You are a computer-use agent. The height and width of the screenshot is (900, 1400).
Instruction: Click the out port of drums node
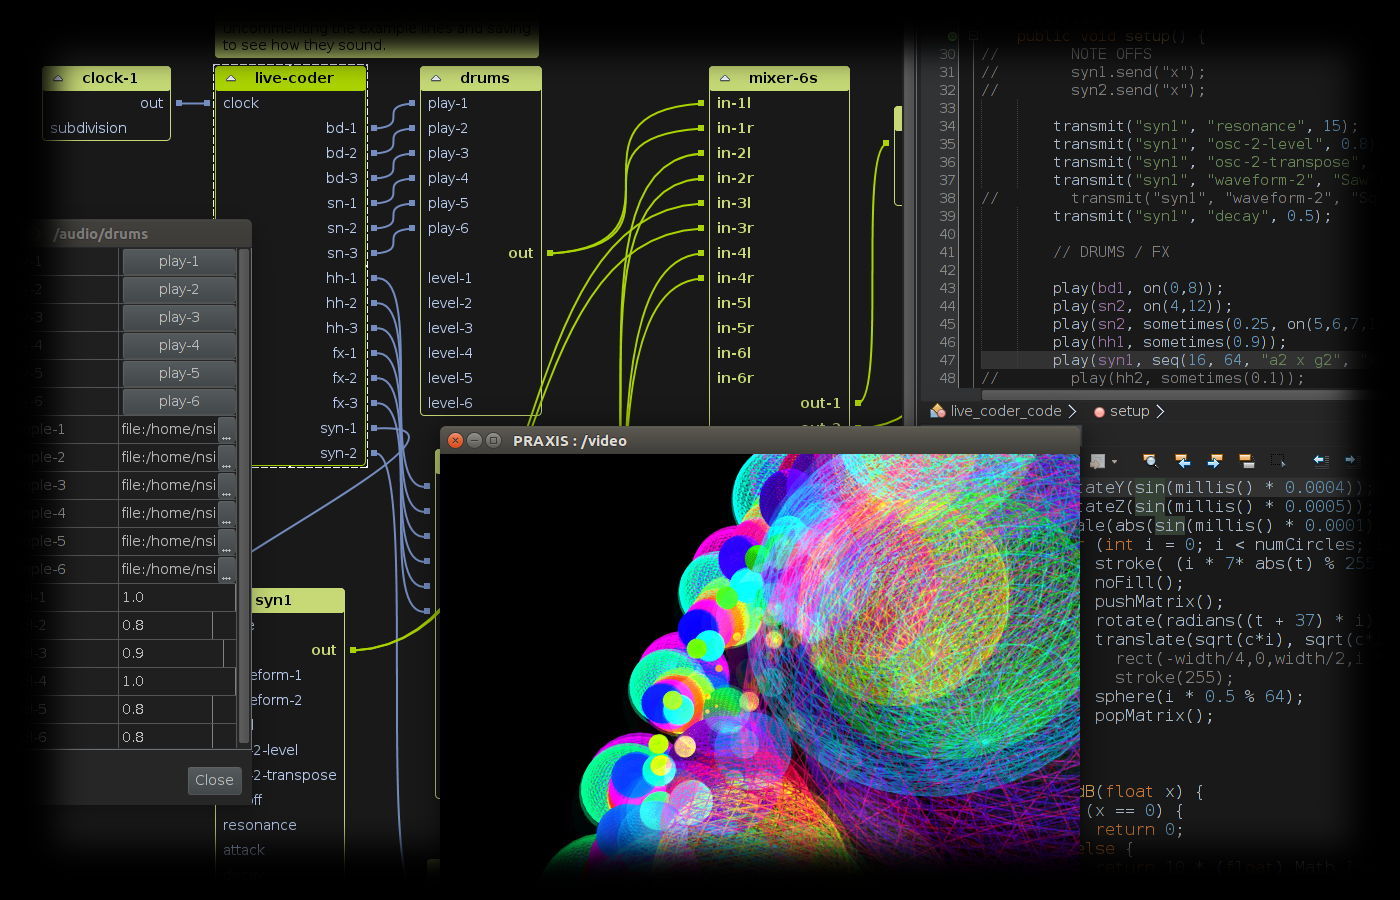tap(549, 253)
